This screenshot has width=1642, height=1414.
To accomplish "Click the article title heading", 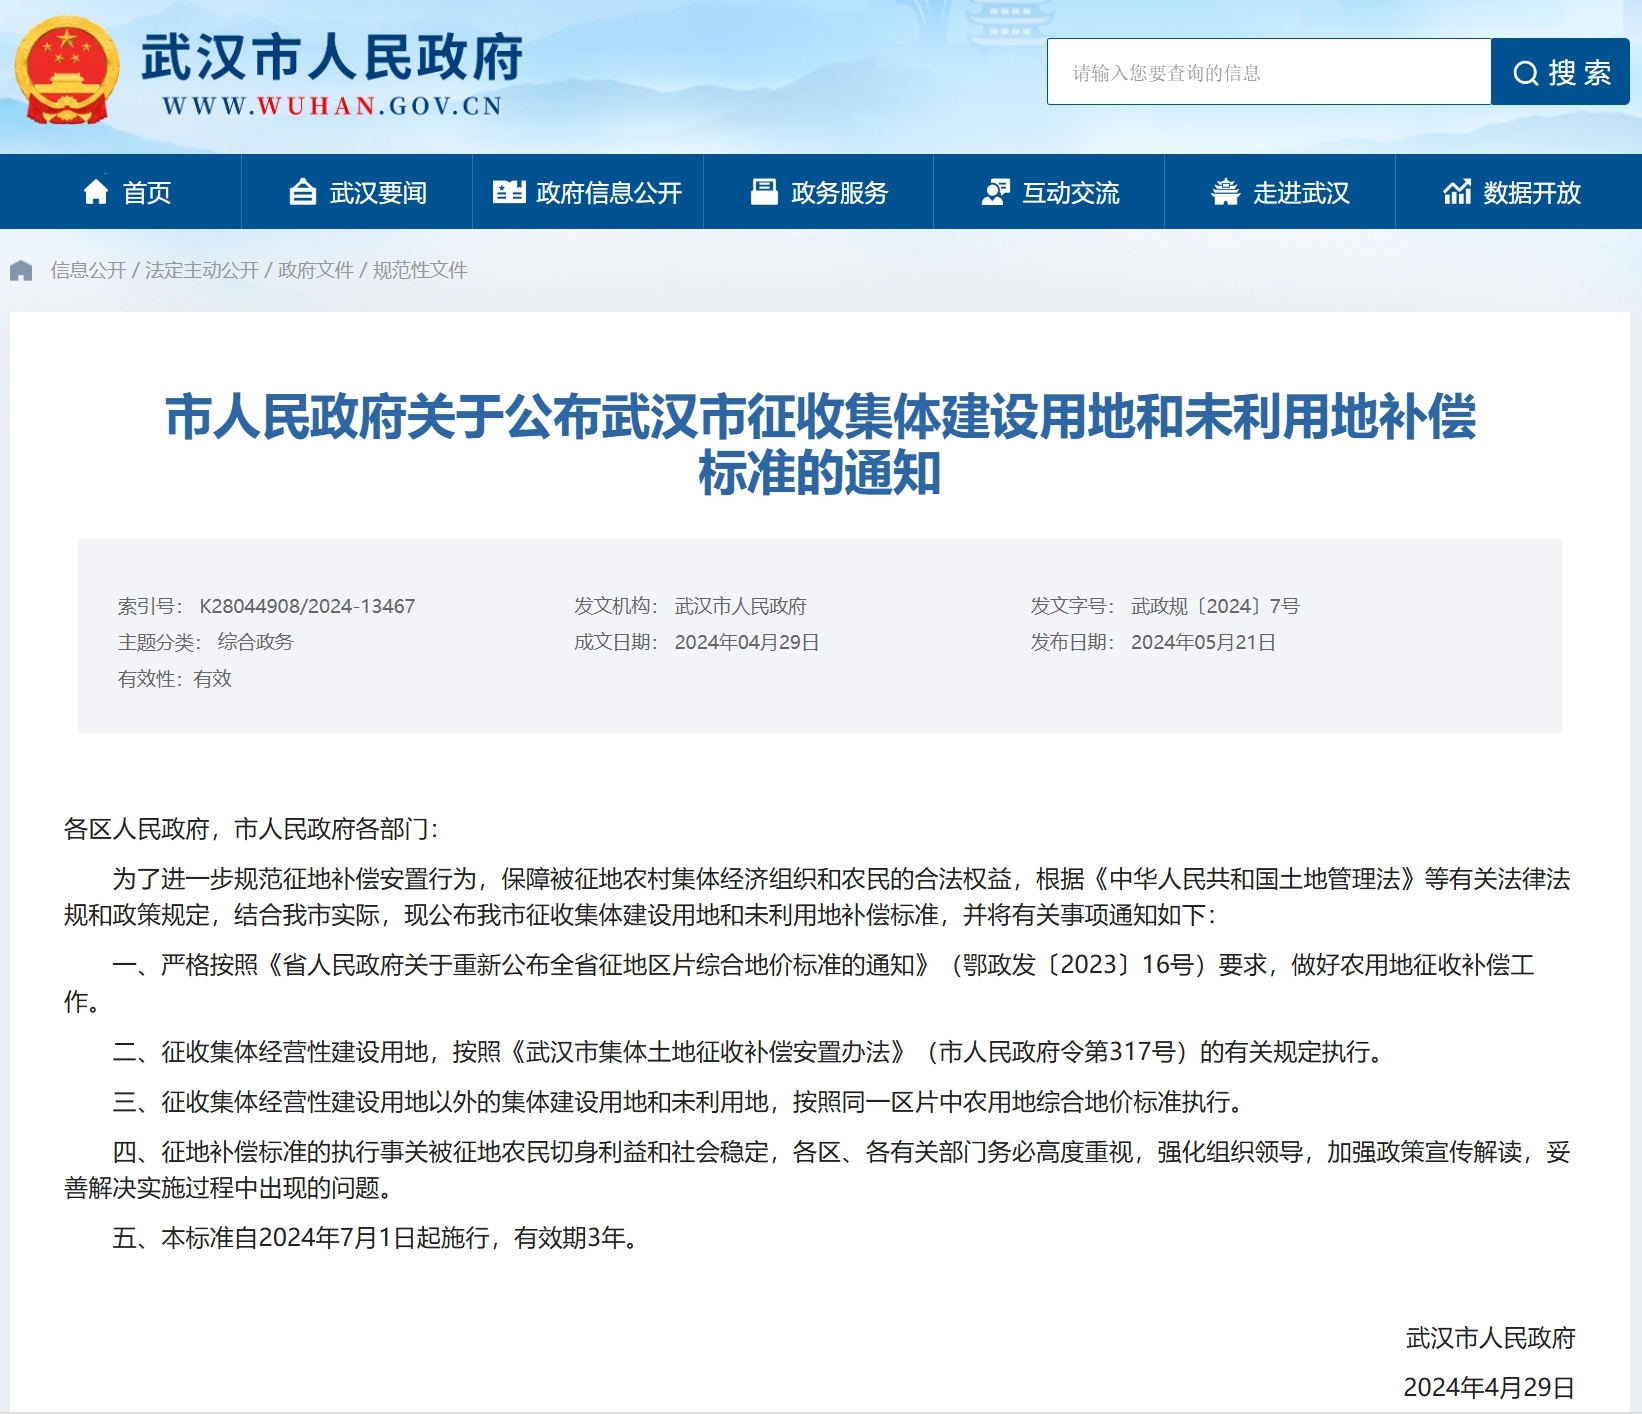I will [820, 445].
